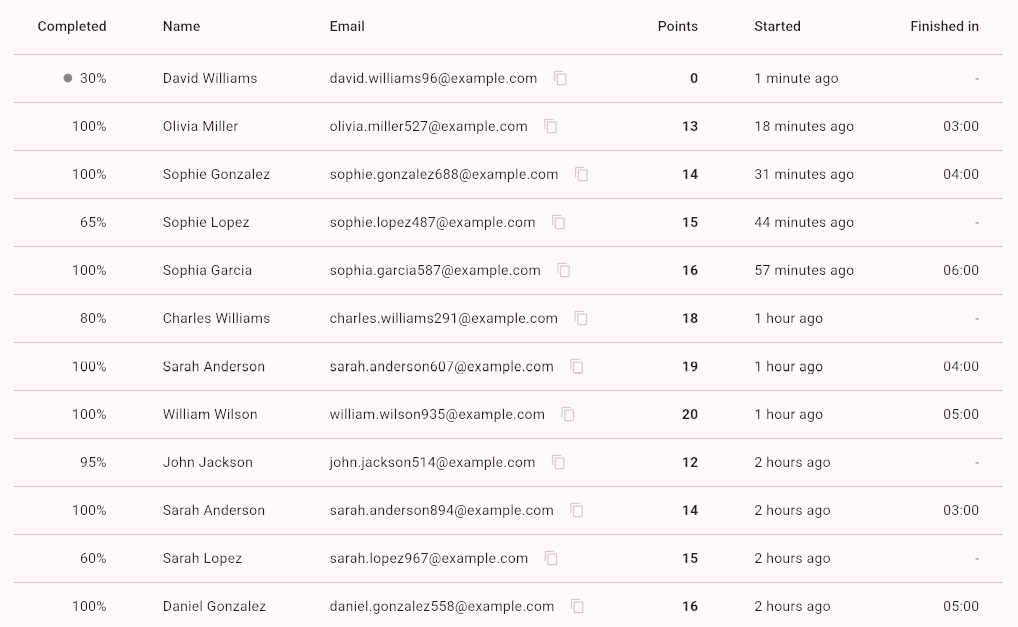
Task: Copy David Williams' email address
Action: pos(561,78)
